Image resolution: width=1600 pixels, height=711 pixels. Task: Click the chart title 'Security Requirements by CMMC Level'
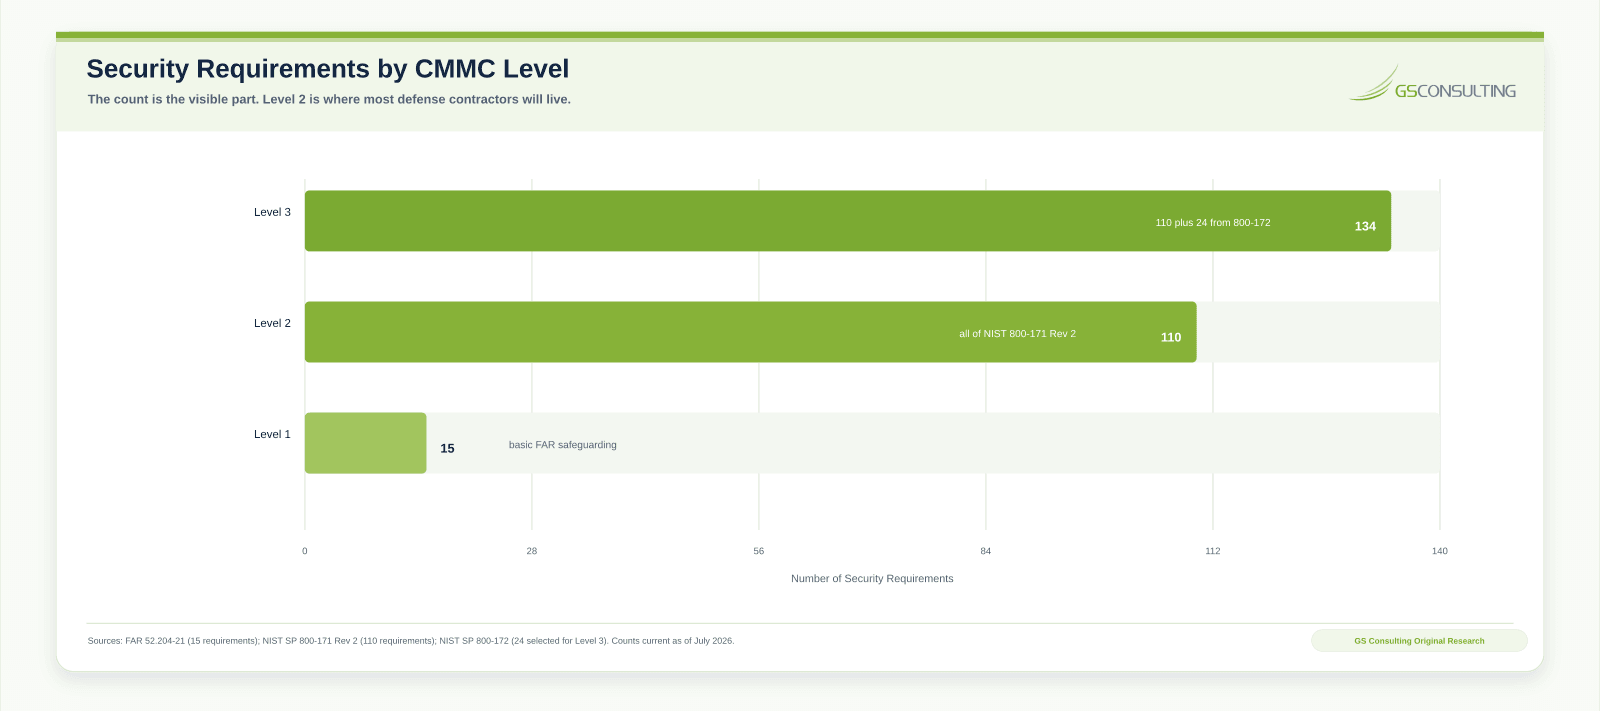click(x=328, y=69)
